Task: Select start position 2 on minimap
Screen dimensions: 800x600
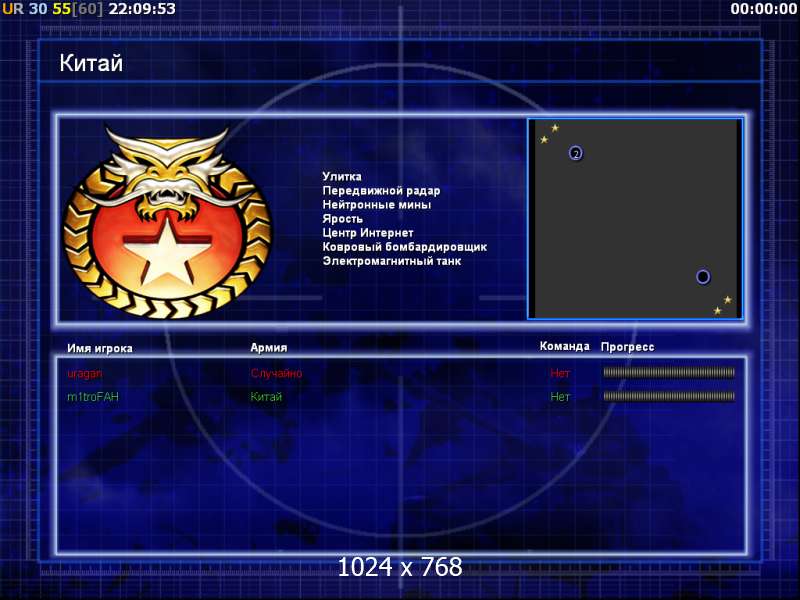Action: coord(576,153)
